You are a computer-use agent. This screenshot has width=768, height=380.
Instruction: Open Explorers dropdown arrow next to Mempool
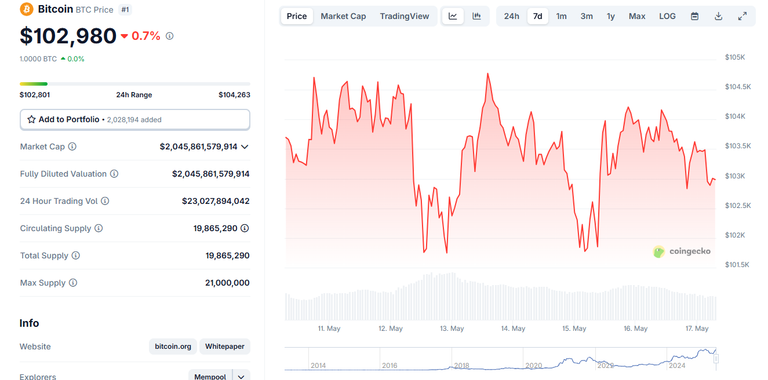pos(241,377)
